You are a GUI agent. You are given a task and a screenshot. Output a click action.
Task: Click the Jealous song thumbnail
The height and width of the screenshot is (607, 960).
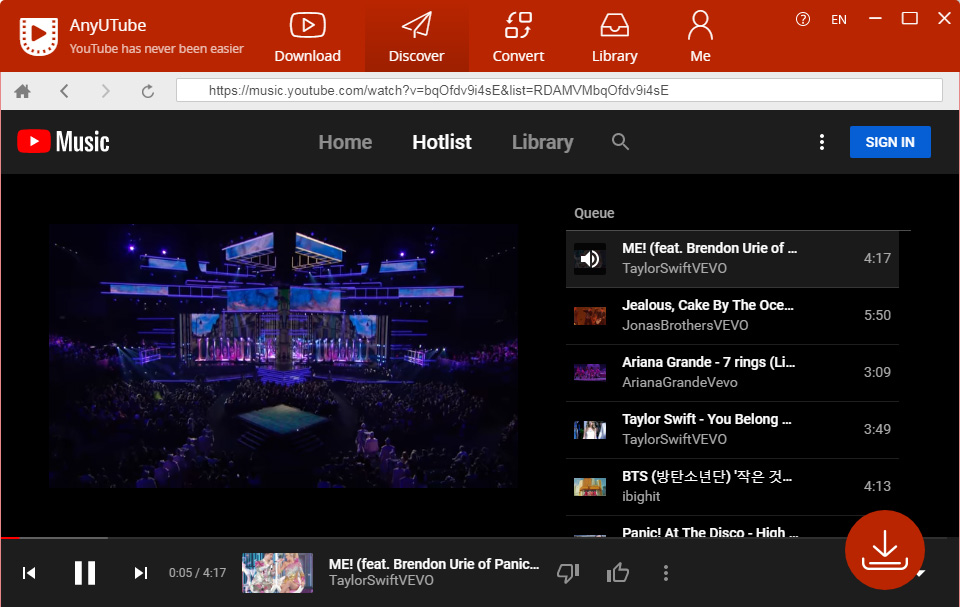pyautogui.click(x=590, y=315)
